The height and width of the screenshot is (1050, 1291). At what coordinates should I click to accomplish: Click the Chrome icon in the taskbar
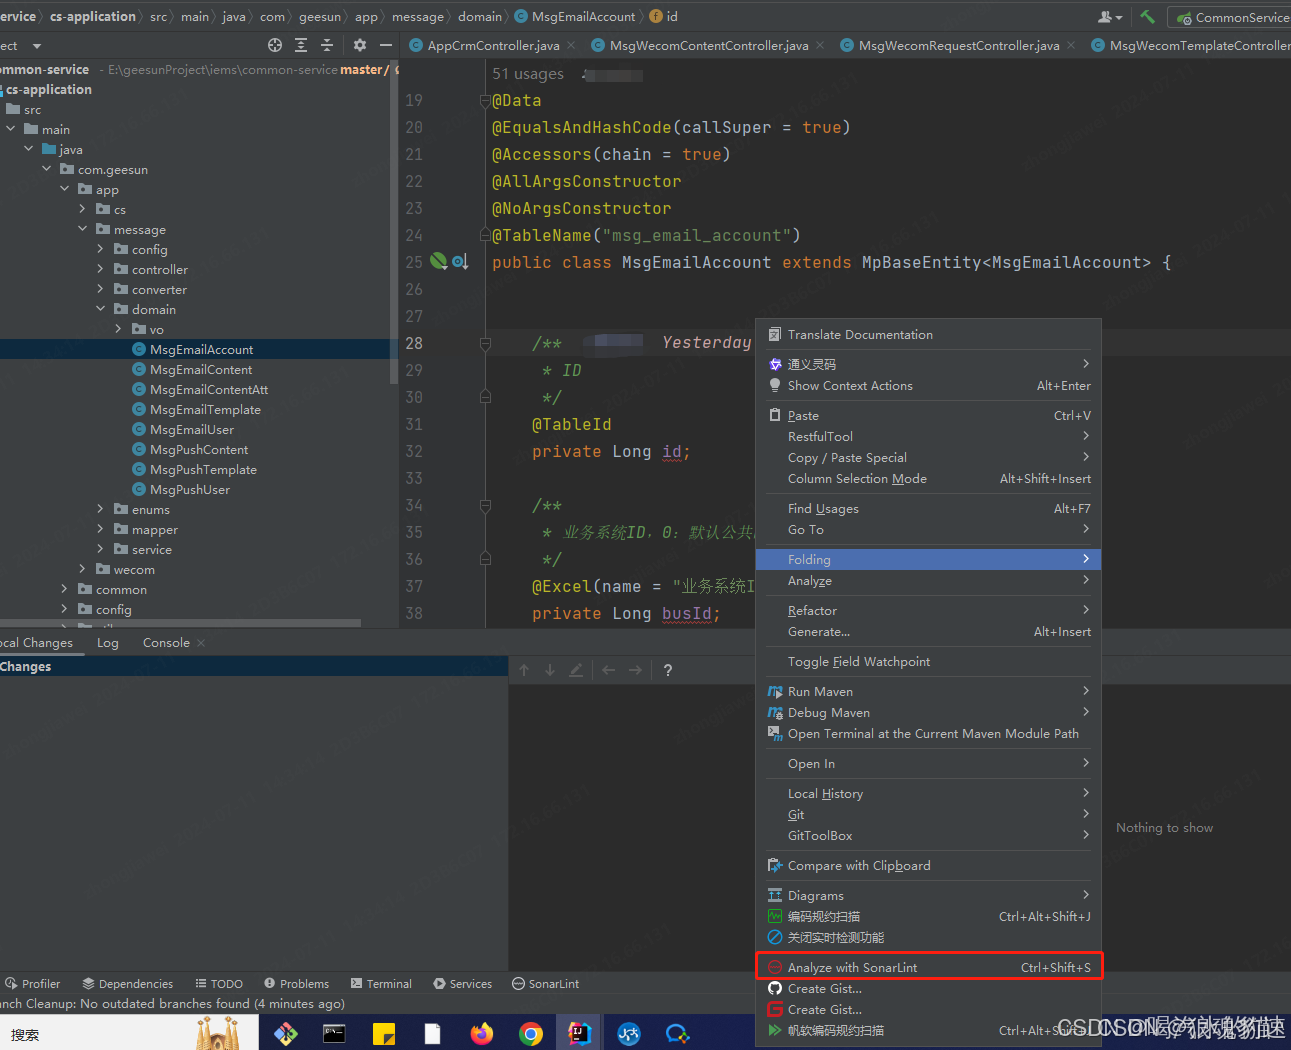click(x=531, y=1033)
